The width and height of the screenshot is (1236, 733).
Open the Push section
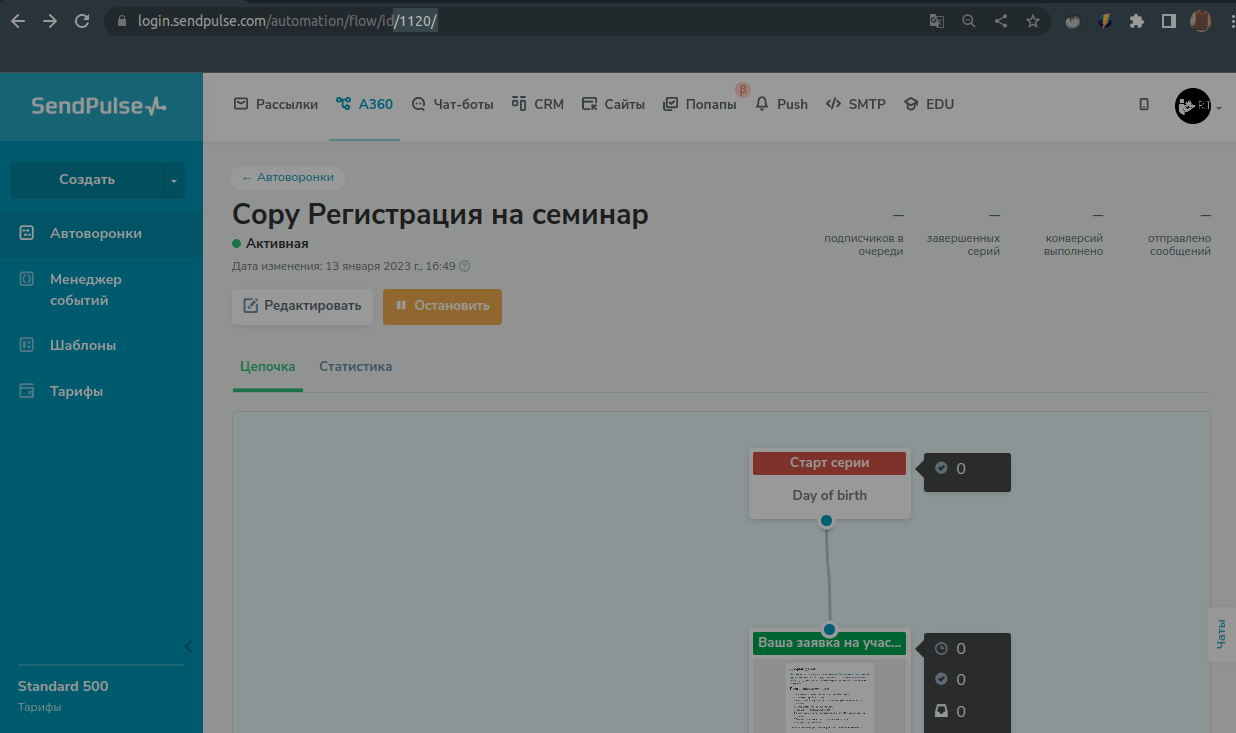point(781,104)
